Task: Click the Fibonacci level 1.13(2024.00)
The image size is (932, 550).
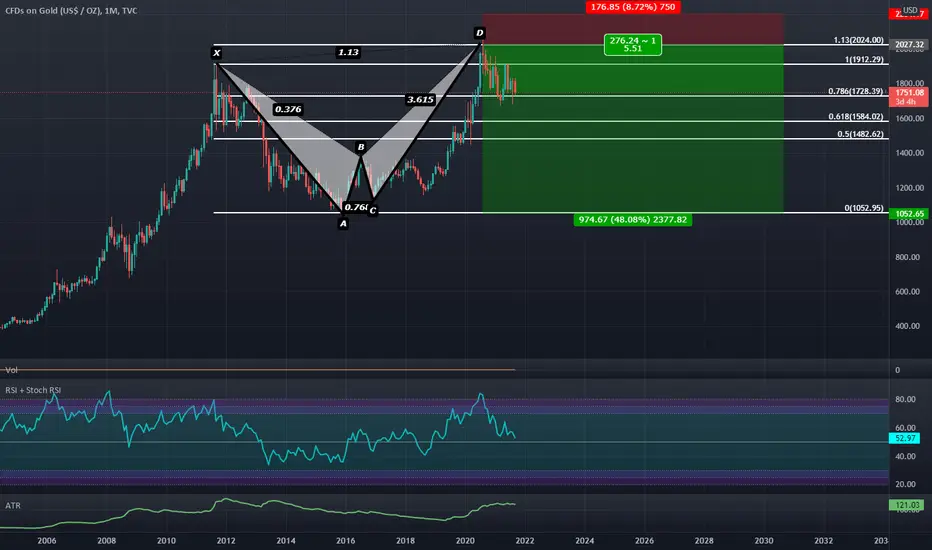Action: (x=858, y=40)
